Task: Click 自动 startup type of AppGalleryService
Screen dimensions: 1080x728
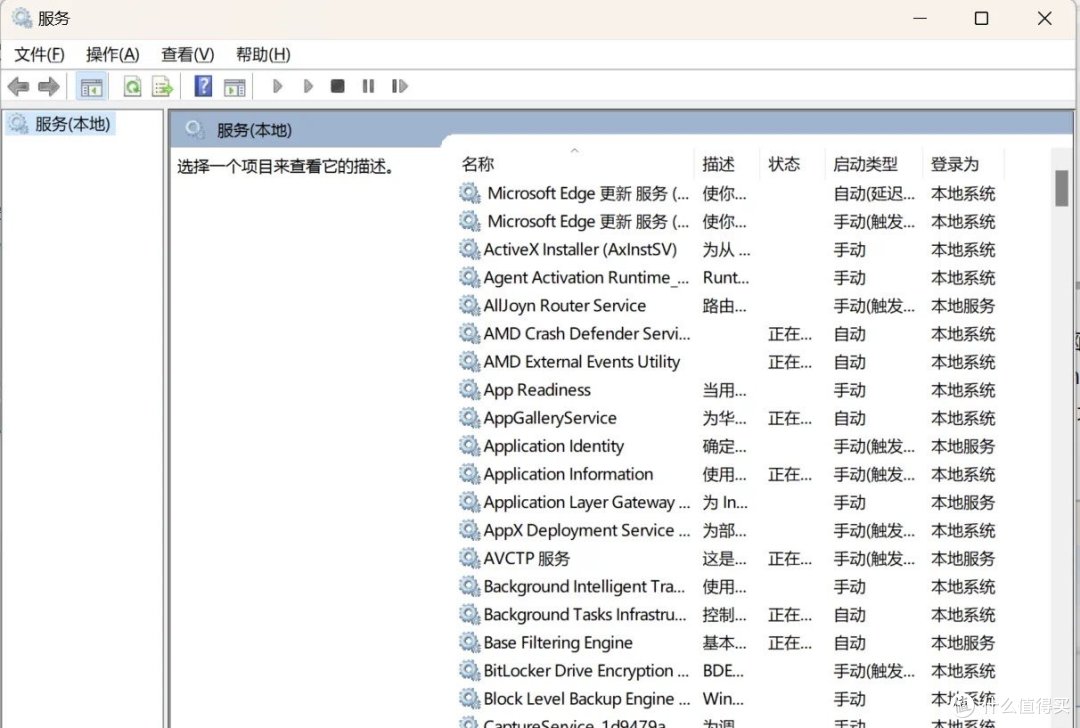Action: (849, 418)
